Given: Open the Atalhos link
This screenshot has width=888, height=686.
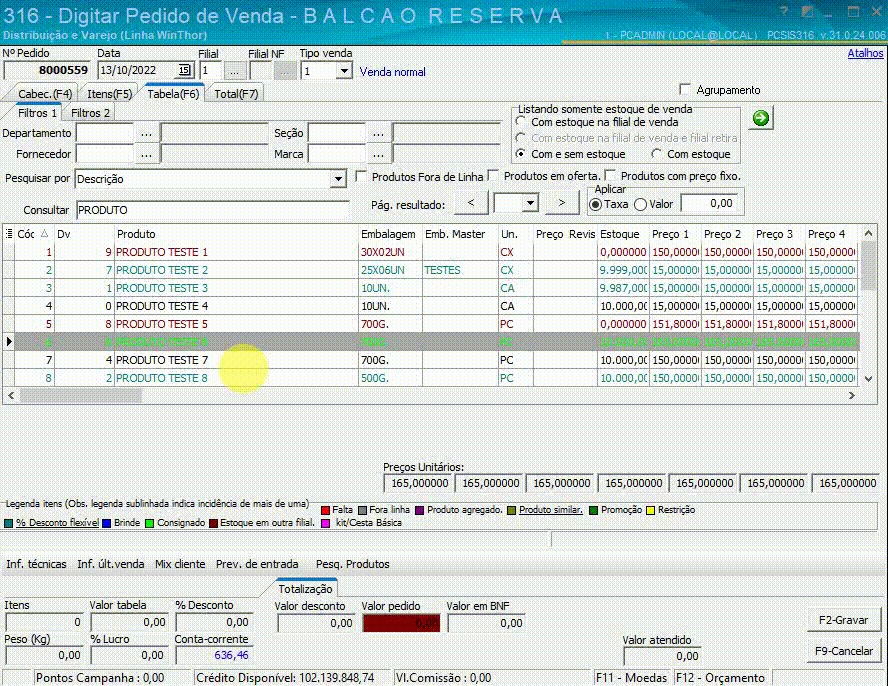Looking at the screenshot, I should 865,53.
